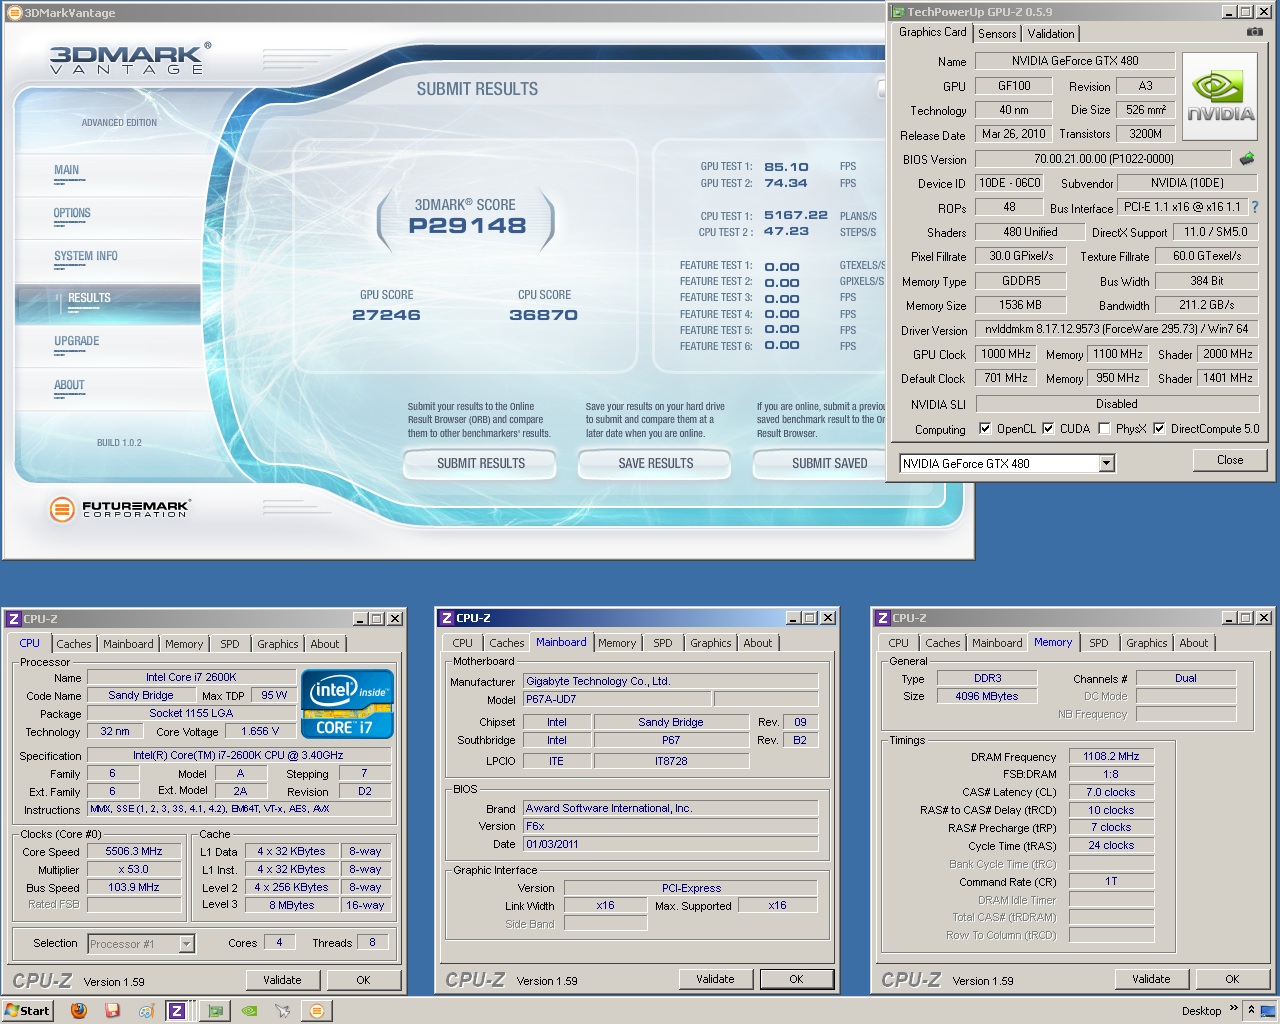Viewport: 1280px width, 1024px height.
Task: Select the Graphics Card tab in GPU-Z
Action: (932, 32)
